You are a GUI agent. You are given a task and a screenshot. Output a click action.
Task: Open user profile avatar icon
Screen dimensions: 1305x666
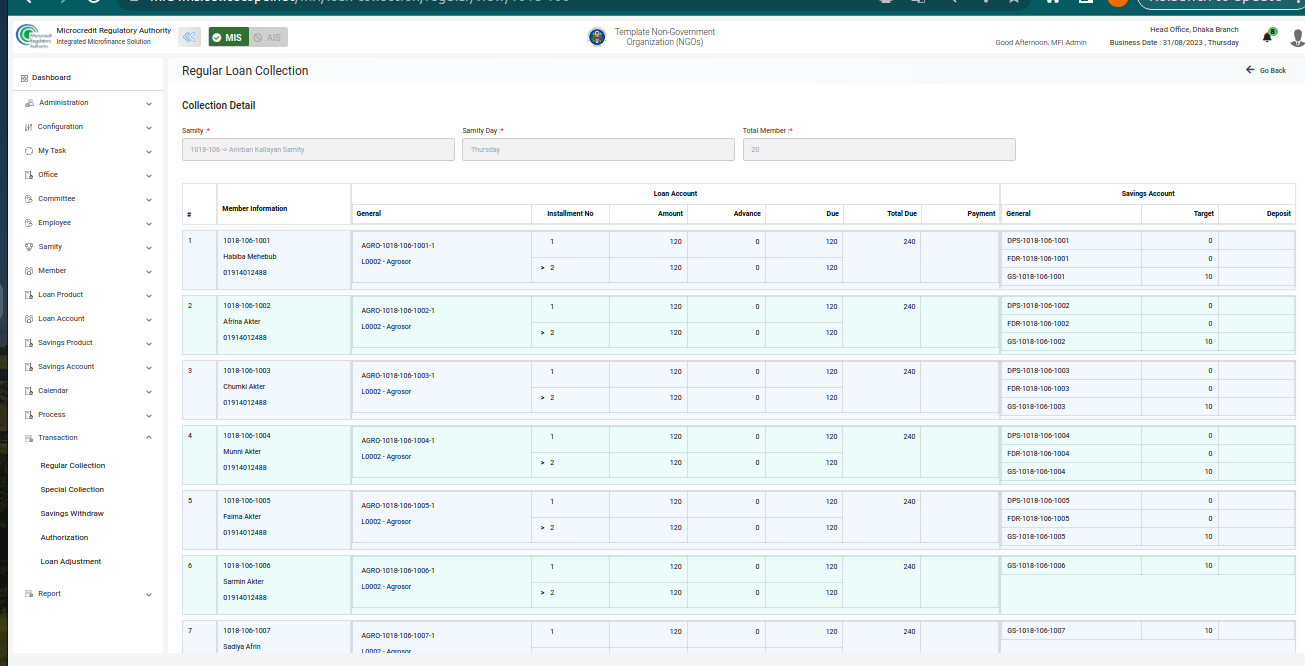coord(1297,38)
